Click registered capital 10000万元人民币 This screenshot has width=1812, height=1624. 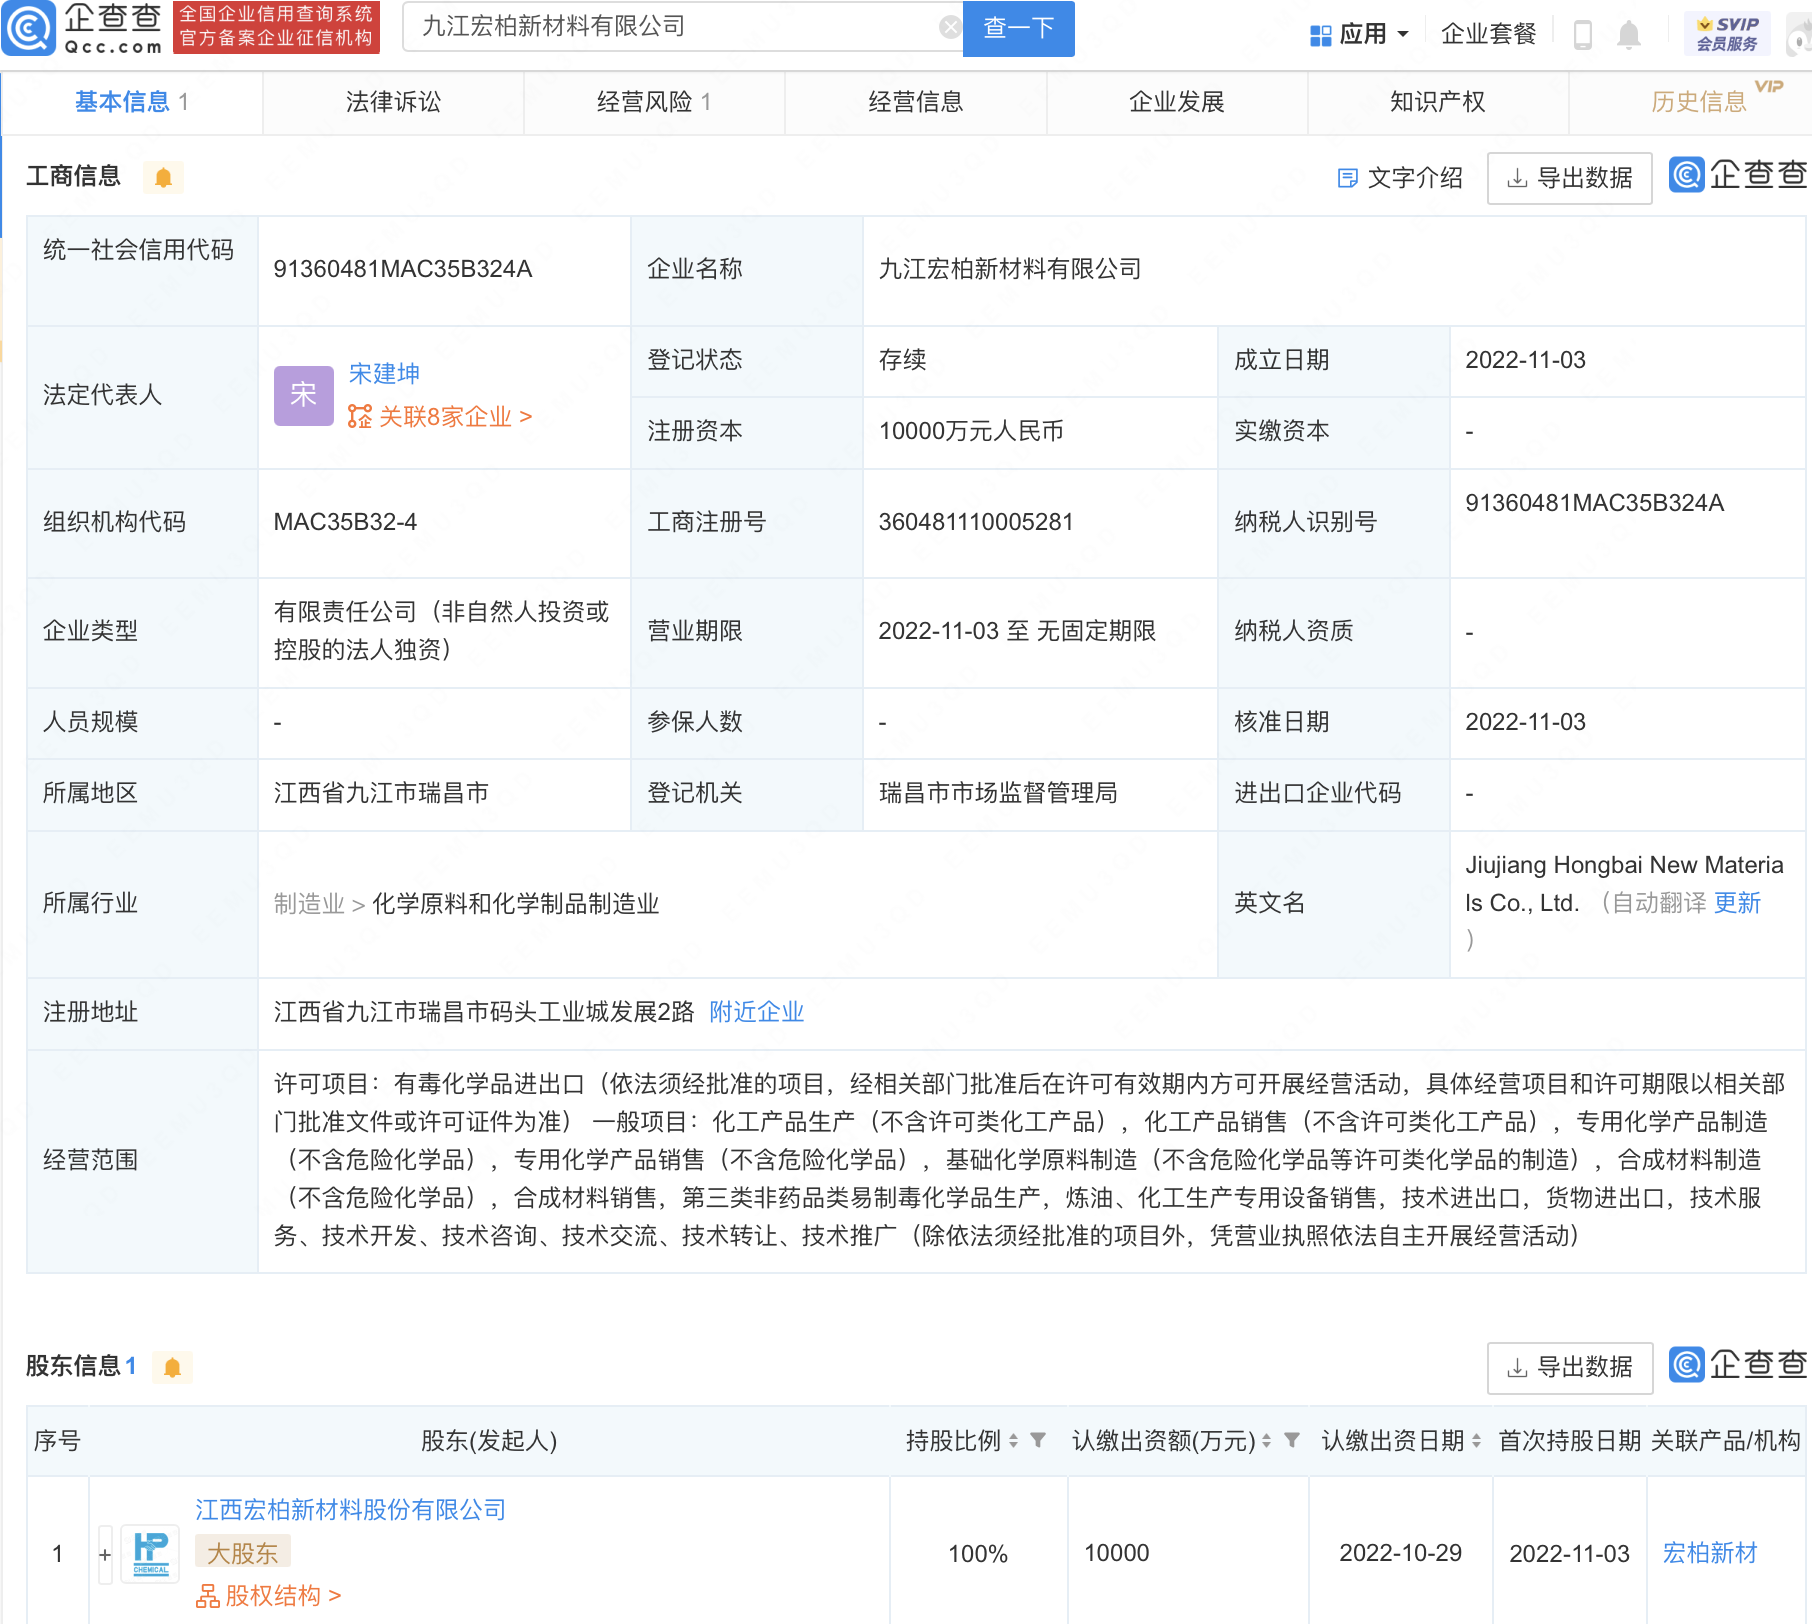(x=971, y=431)
